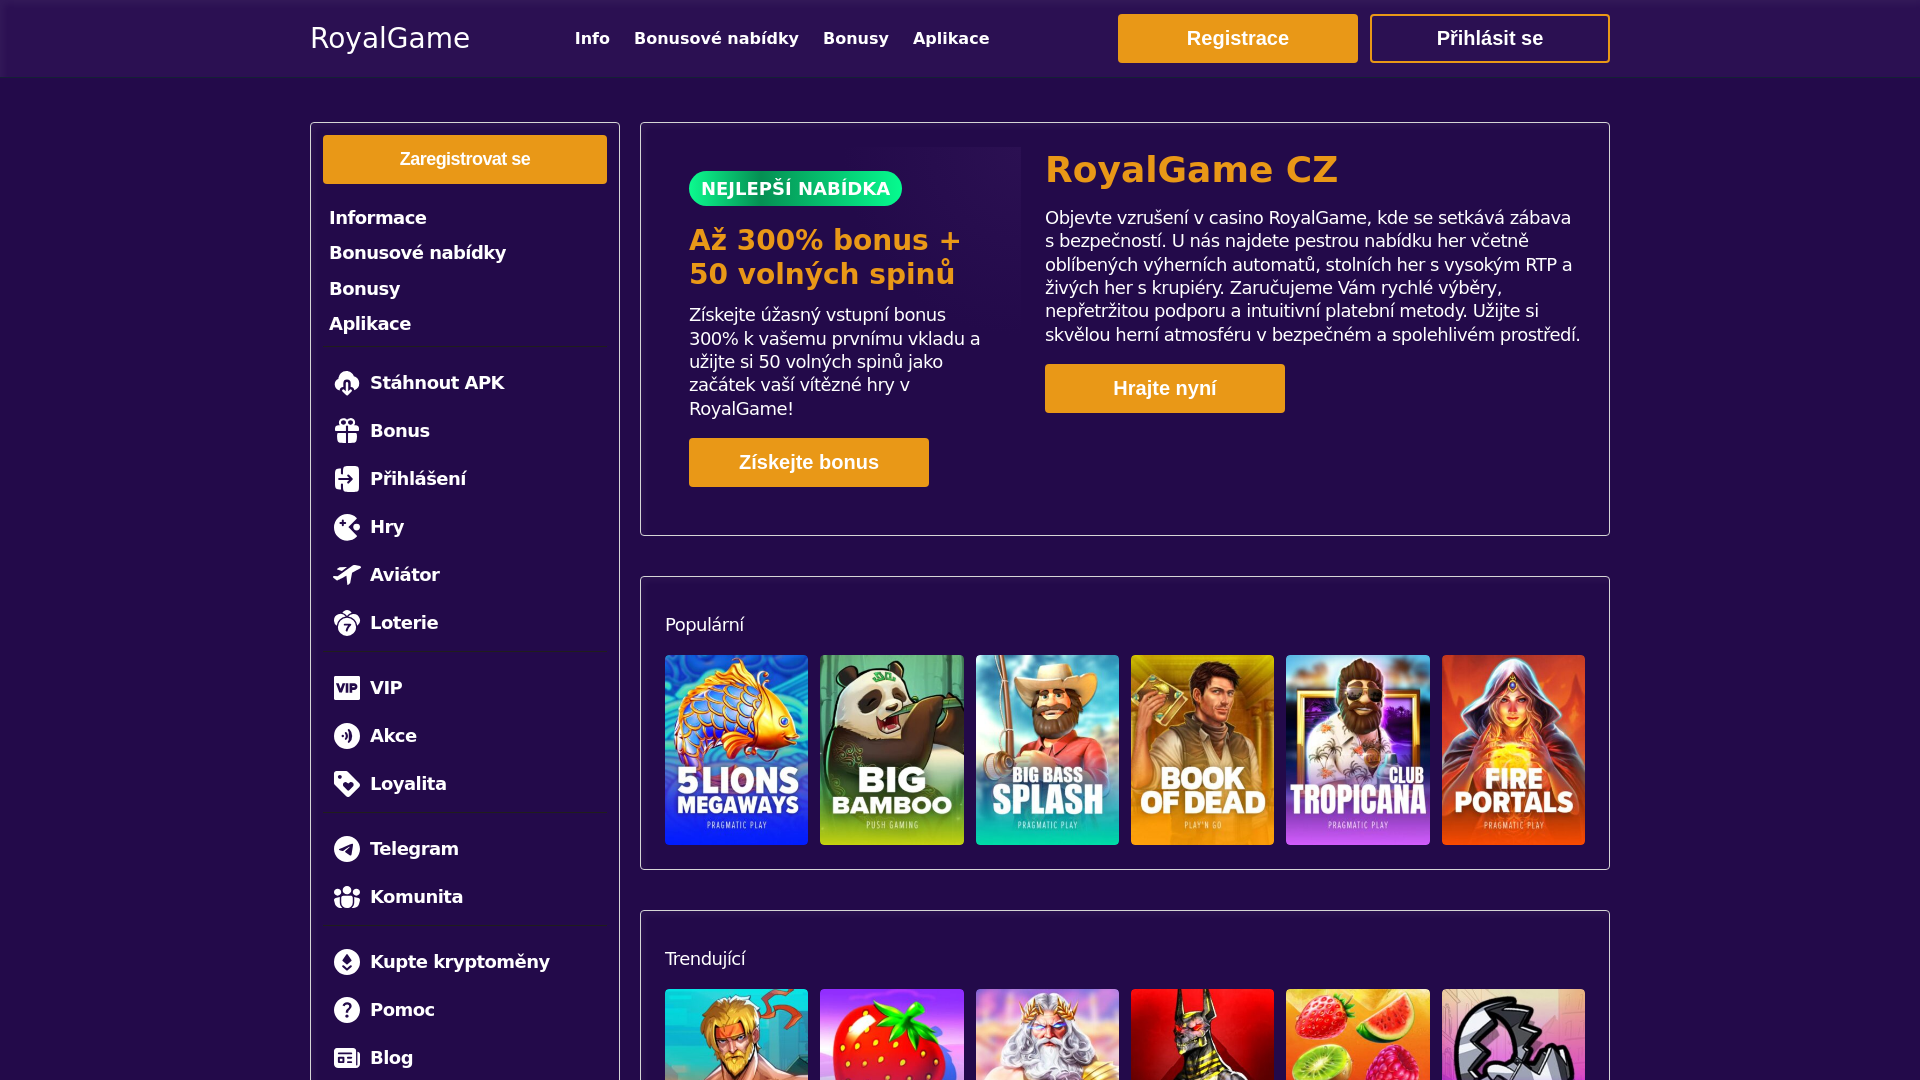Screen dimensions: 1920x1080
Task: Select Bonusové nabídky in the sidebar menu
Action: pos(418,253)
